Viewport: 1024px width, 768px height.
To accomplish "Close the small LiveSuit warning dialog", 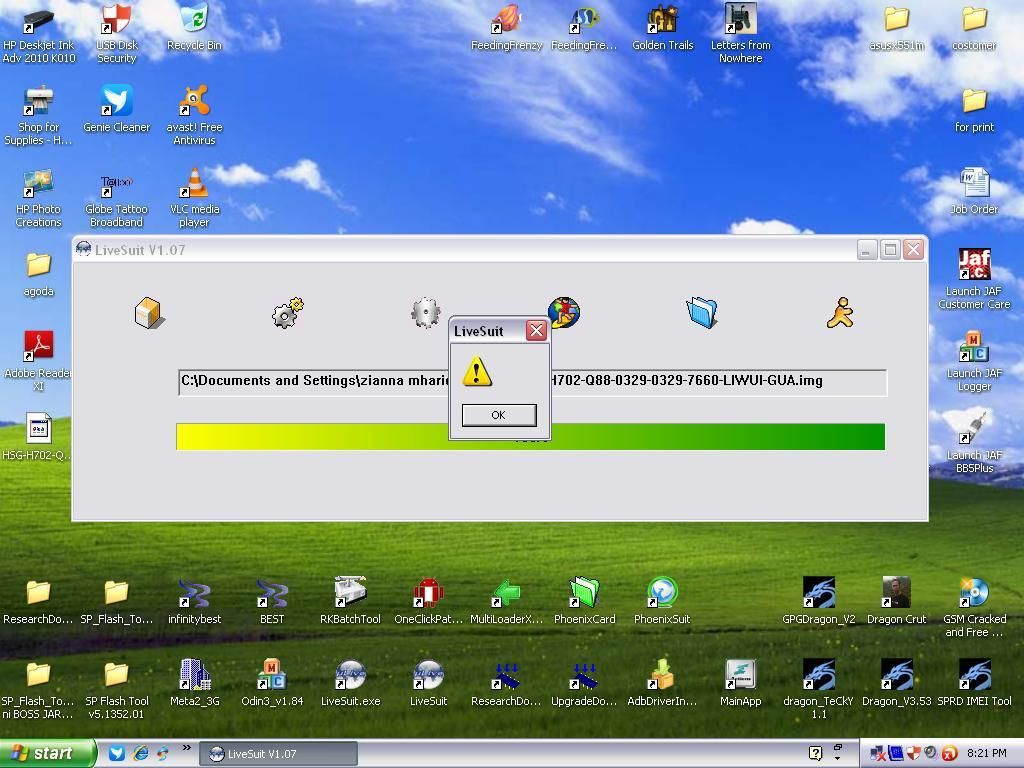I will tap(536, 331).
